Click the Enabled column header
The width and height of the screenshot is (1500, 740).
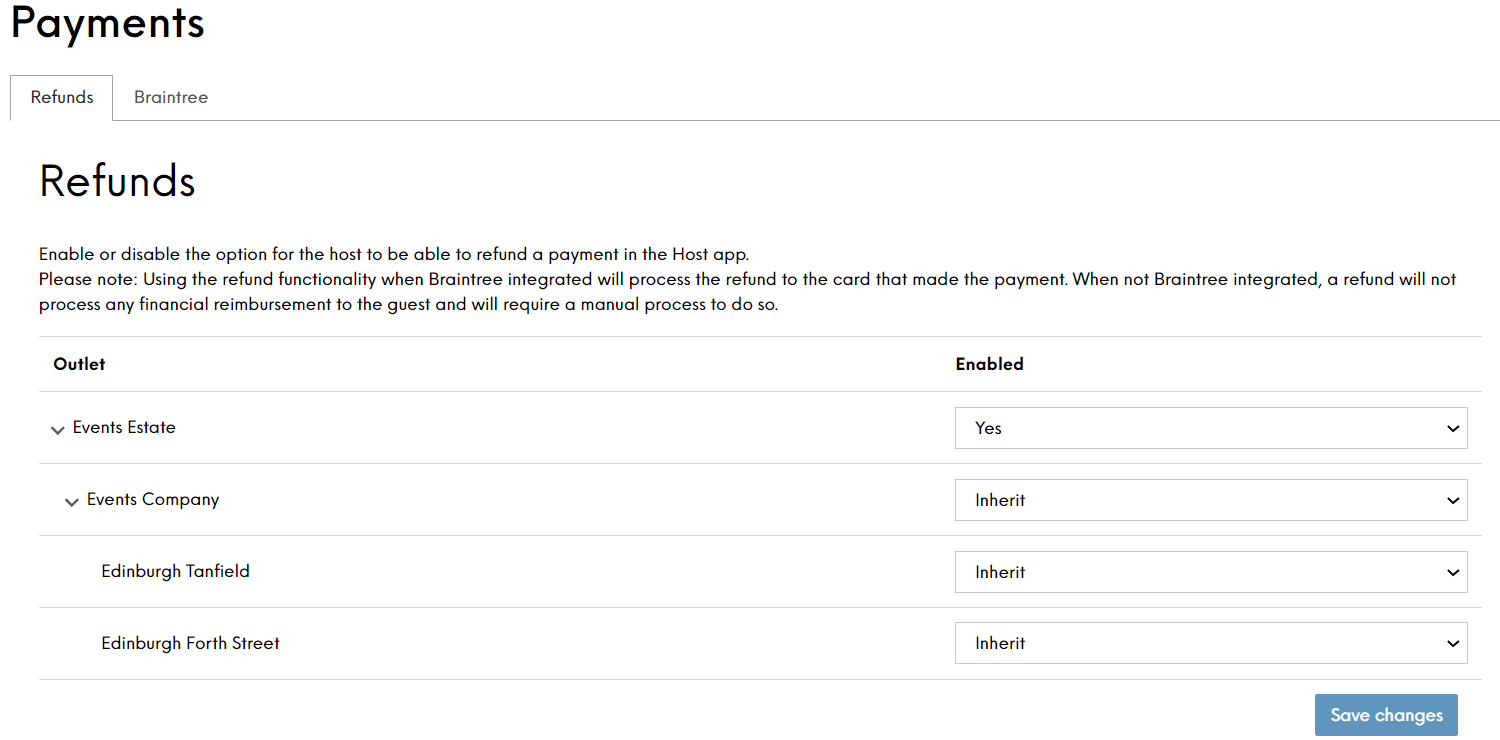990,364
